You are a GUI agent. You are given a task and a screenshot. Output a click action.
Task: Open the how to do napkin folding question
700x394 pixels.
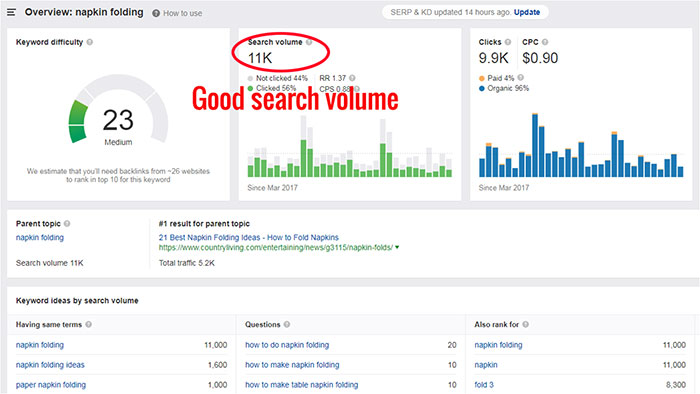(x=287, y=345)
